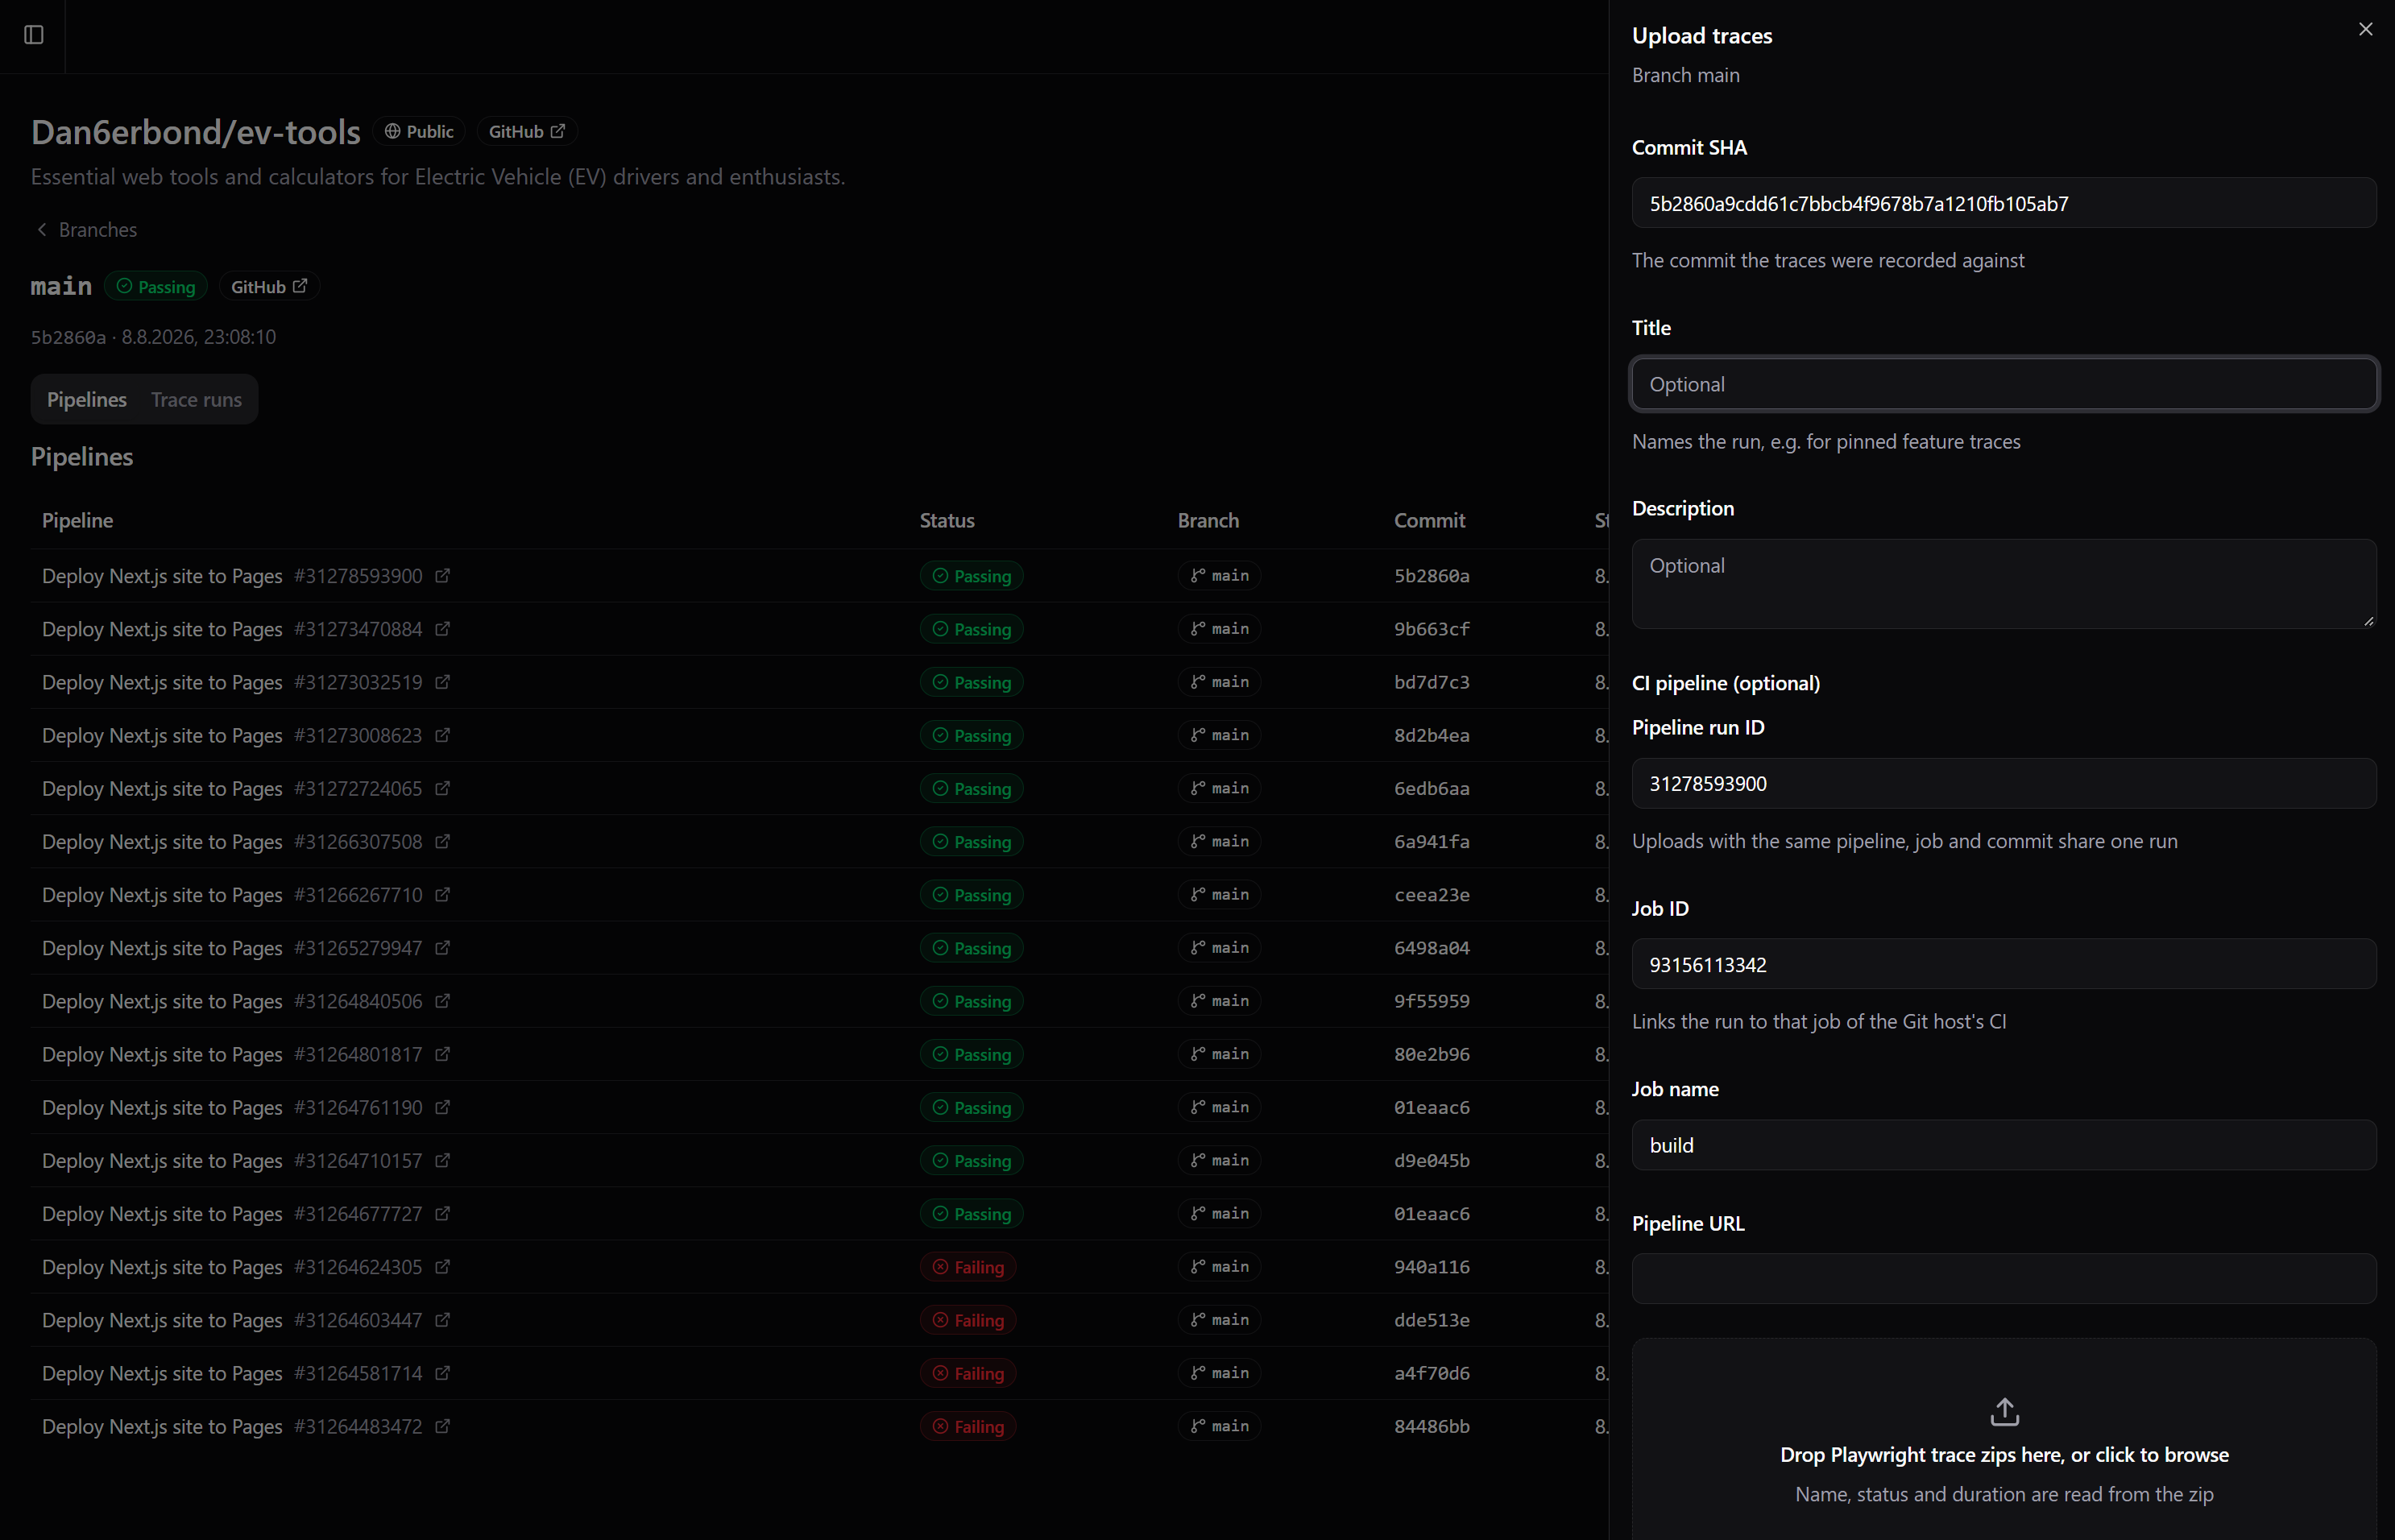Click the Failing status for commit 940a116
Image resolution: width=2395 pixels, height=1540 pixels.
pyautogui.click(x=968, y=1267)
